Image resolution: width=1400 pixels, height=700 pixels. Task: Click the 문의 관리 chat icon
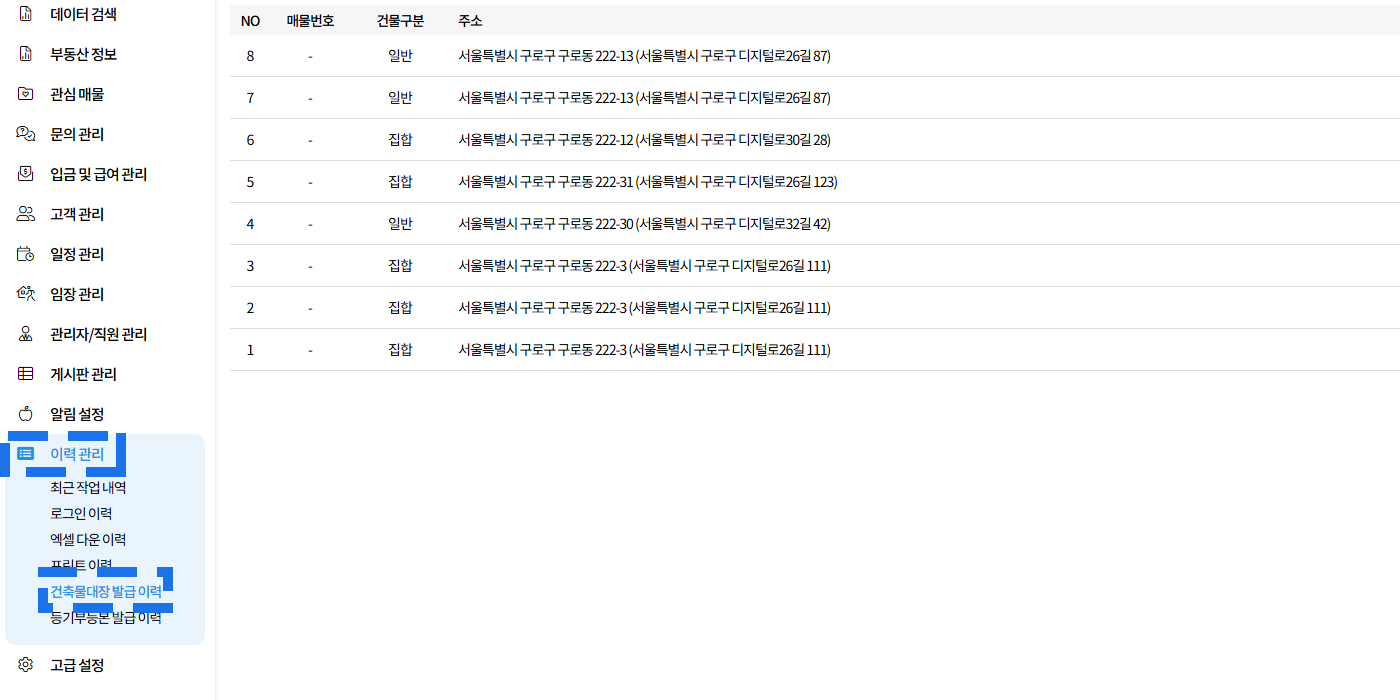26,134
